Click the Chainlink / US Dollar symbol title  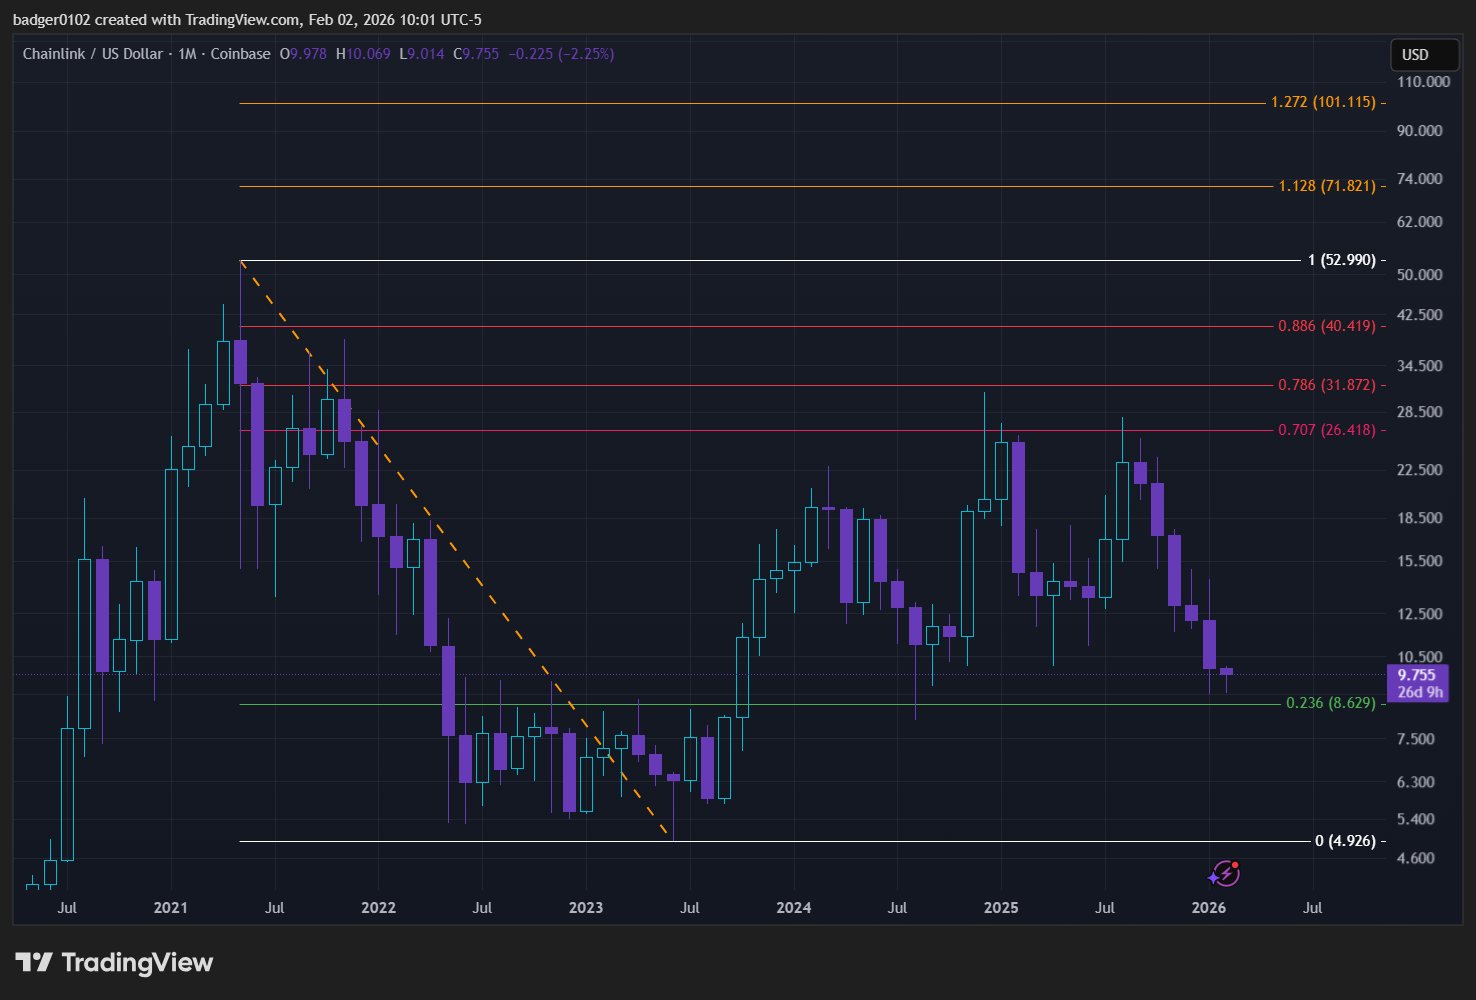(x=92, y=54)
